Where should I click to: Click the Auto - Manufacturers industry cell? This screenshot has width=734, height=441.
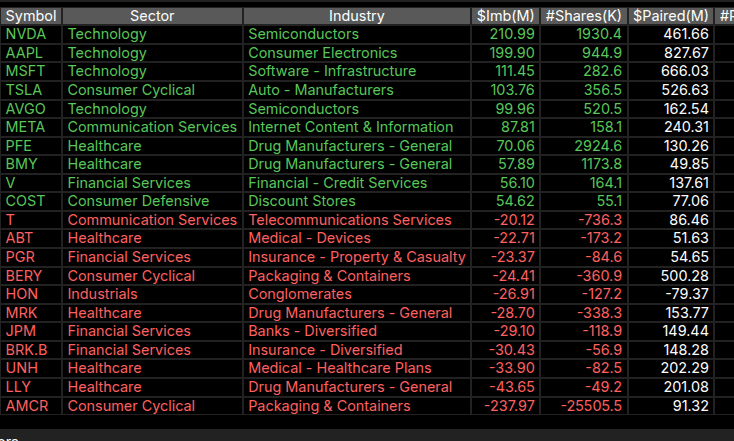point(357,90)
